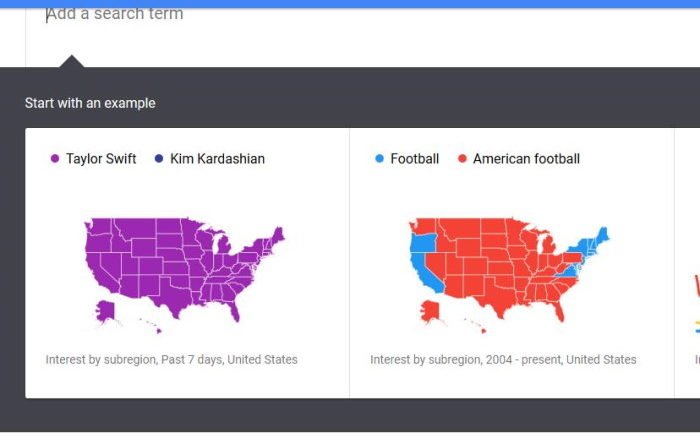Choose the American football term label
Viewport: 700px width, 440px height.
tap(526, 159)
